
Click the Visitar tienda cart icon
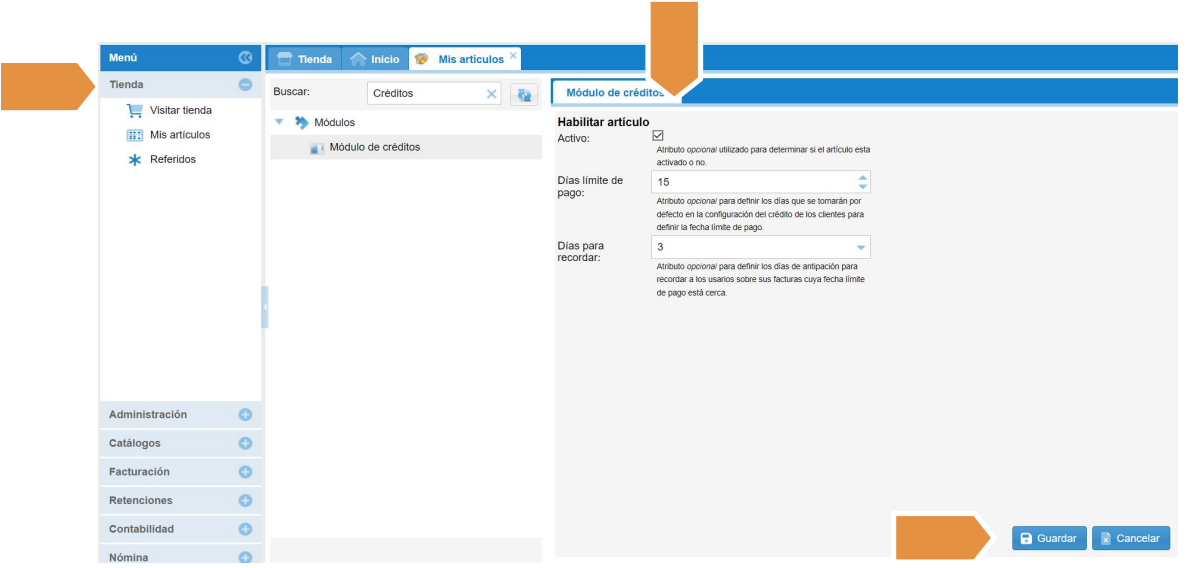pyautogui.click(x=135, y=110)
